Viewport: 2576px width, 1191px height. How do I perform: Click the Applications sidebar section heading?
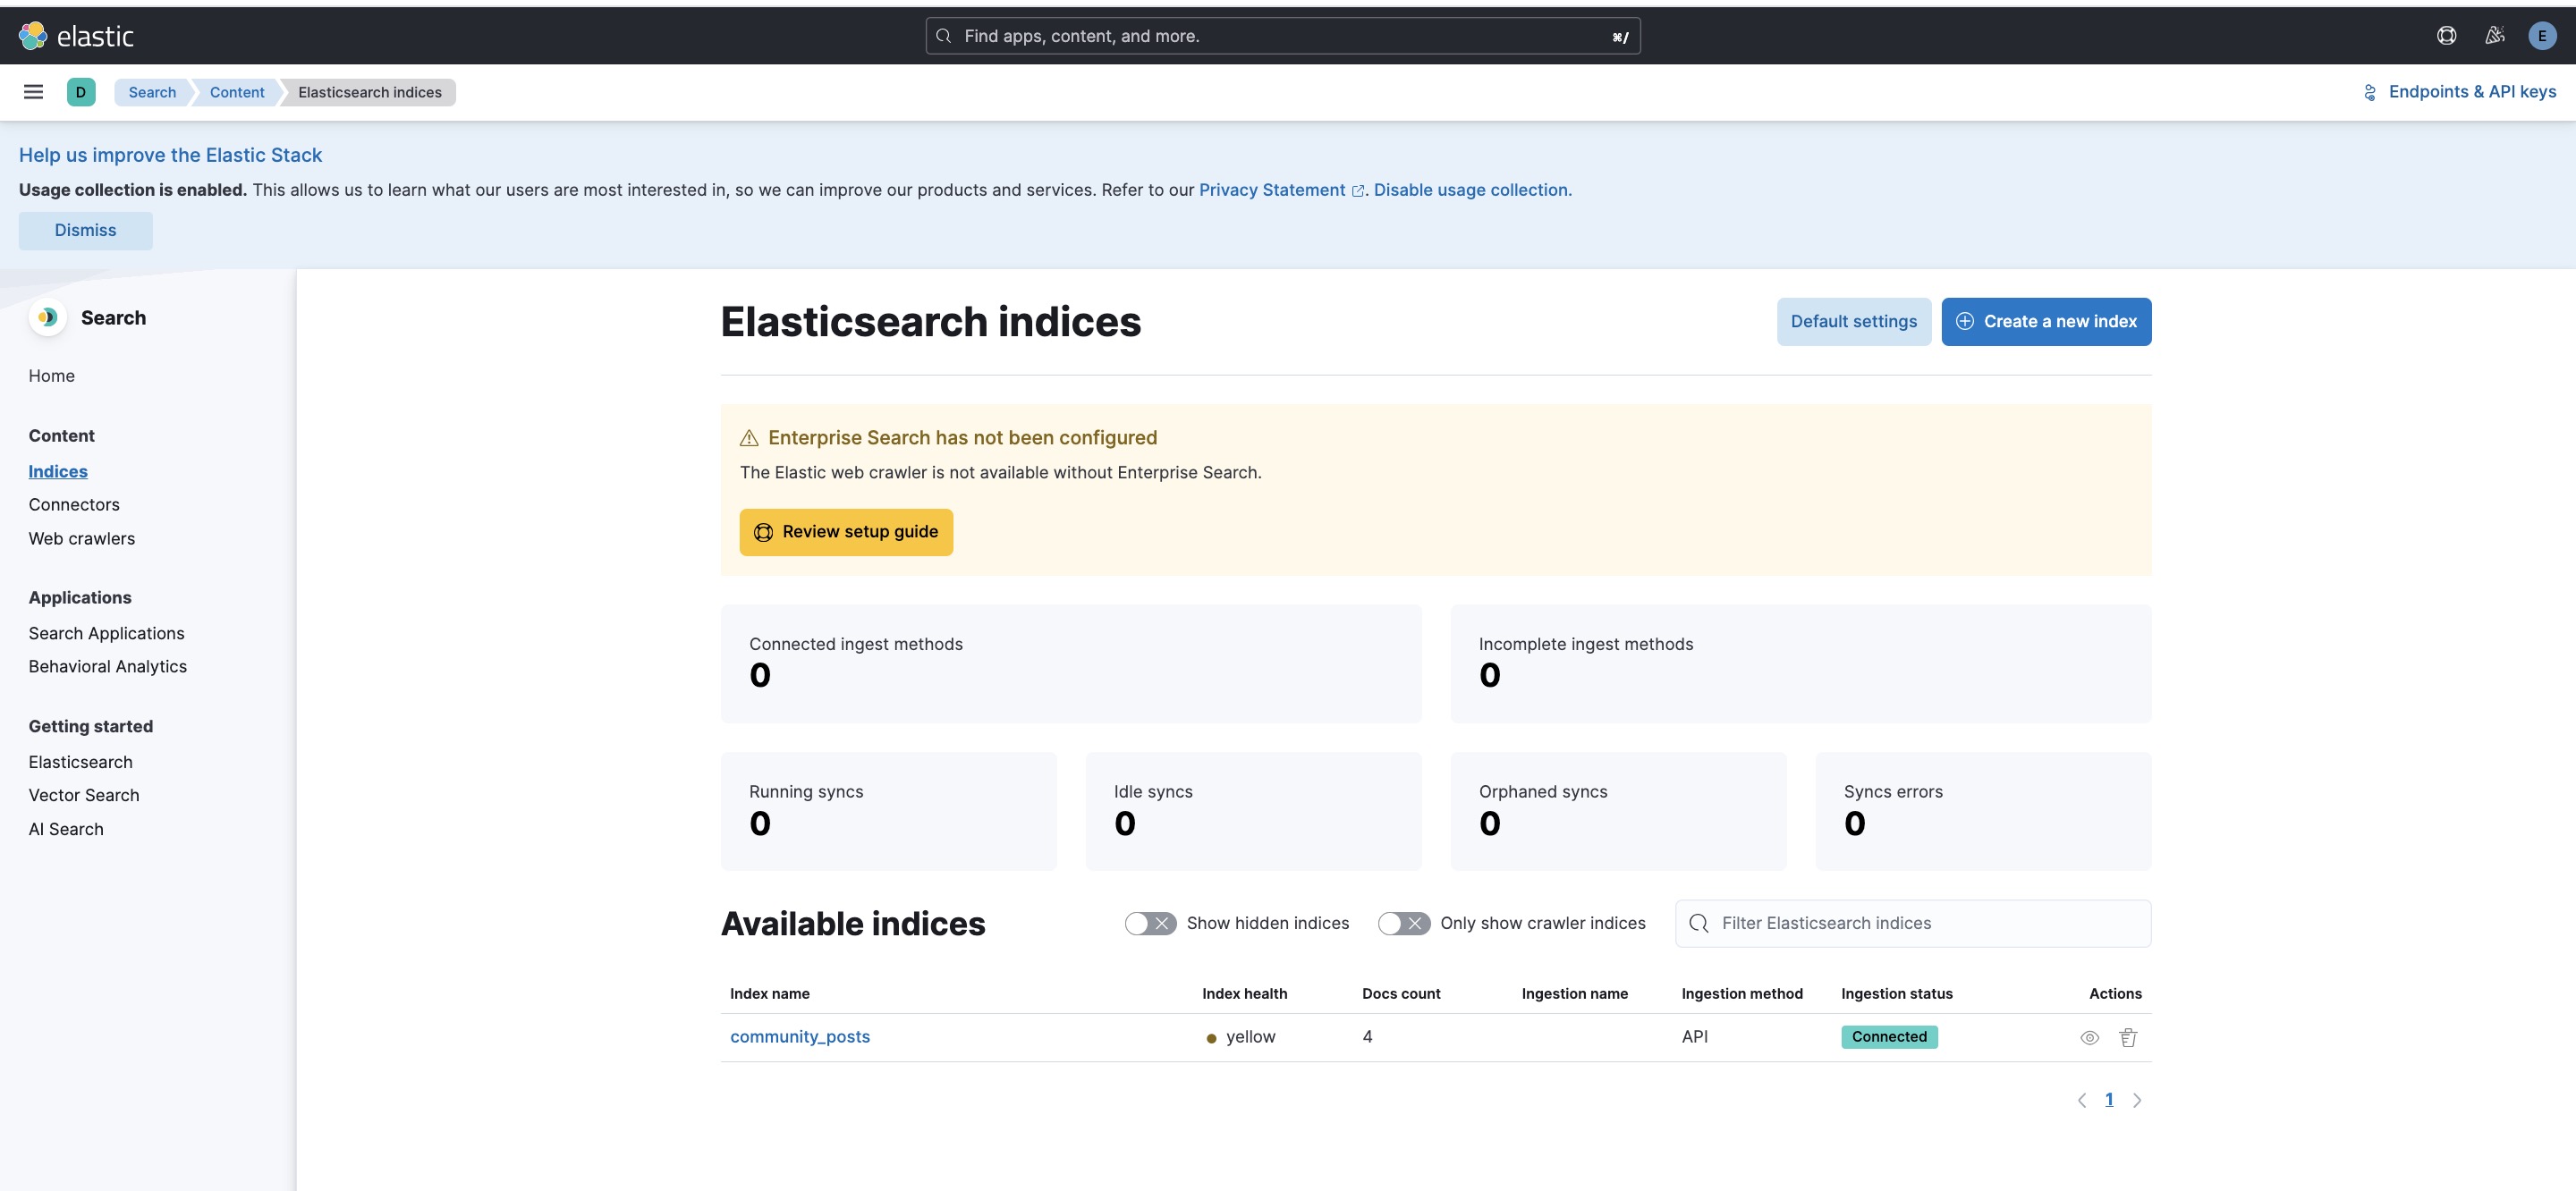coord(80,598)
